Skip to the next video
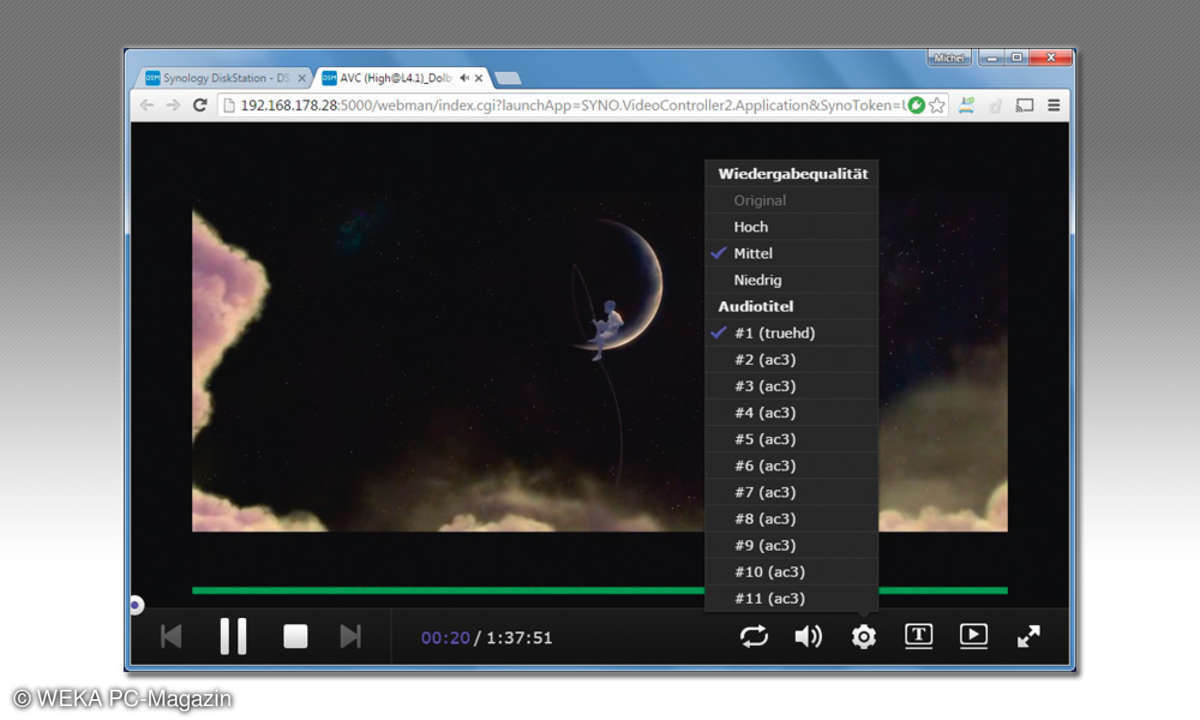This screenshot has height=720, width=1200. pos(350,636)
